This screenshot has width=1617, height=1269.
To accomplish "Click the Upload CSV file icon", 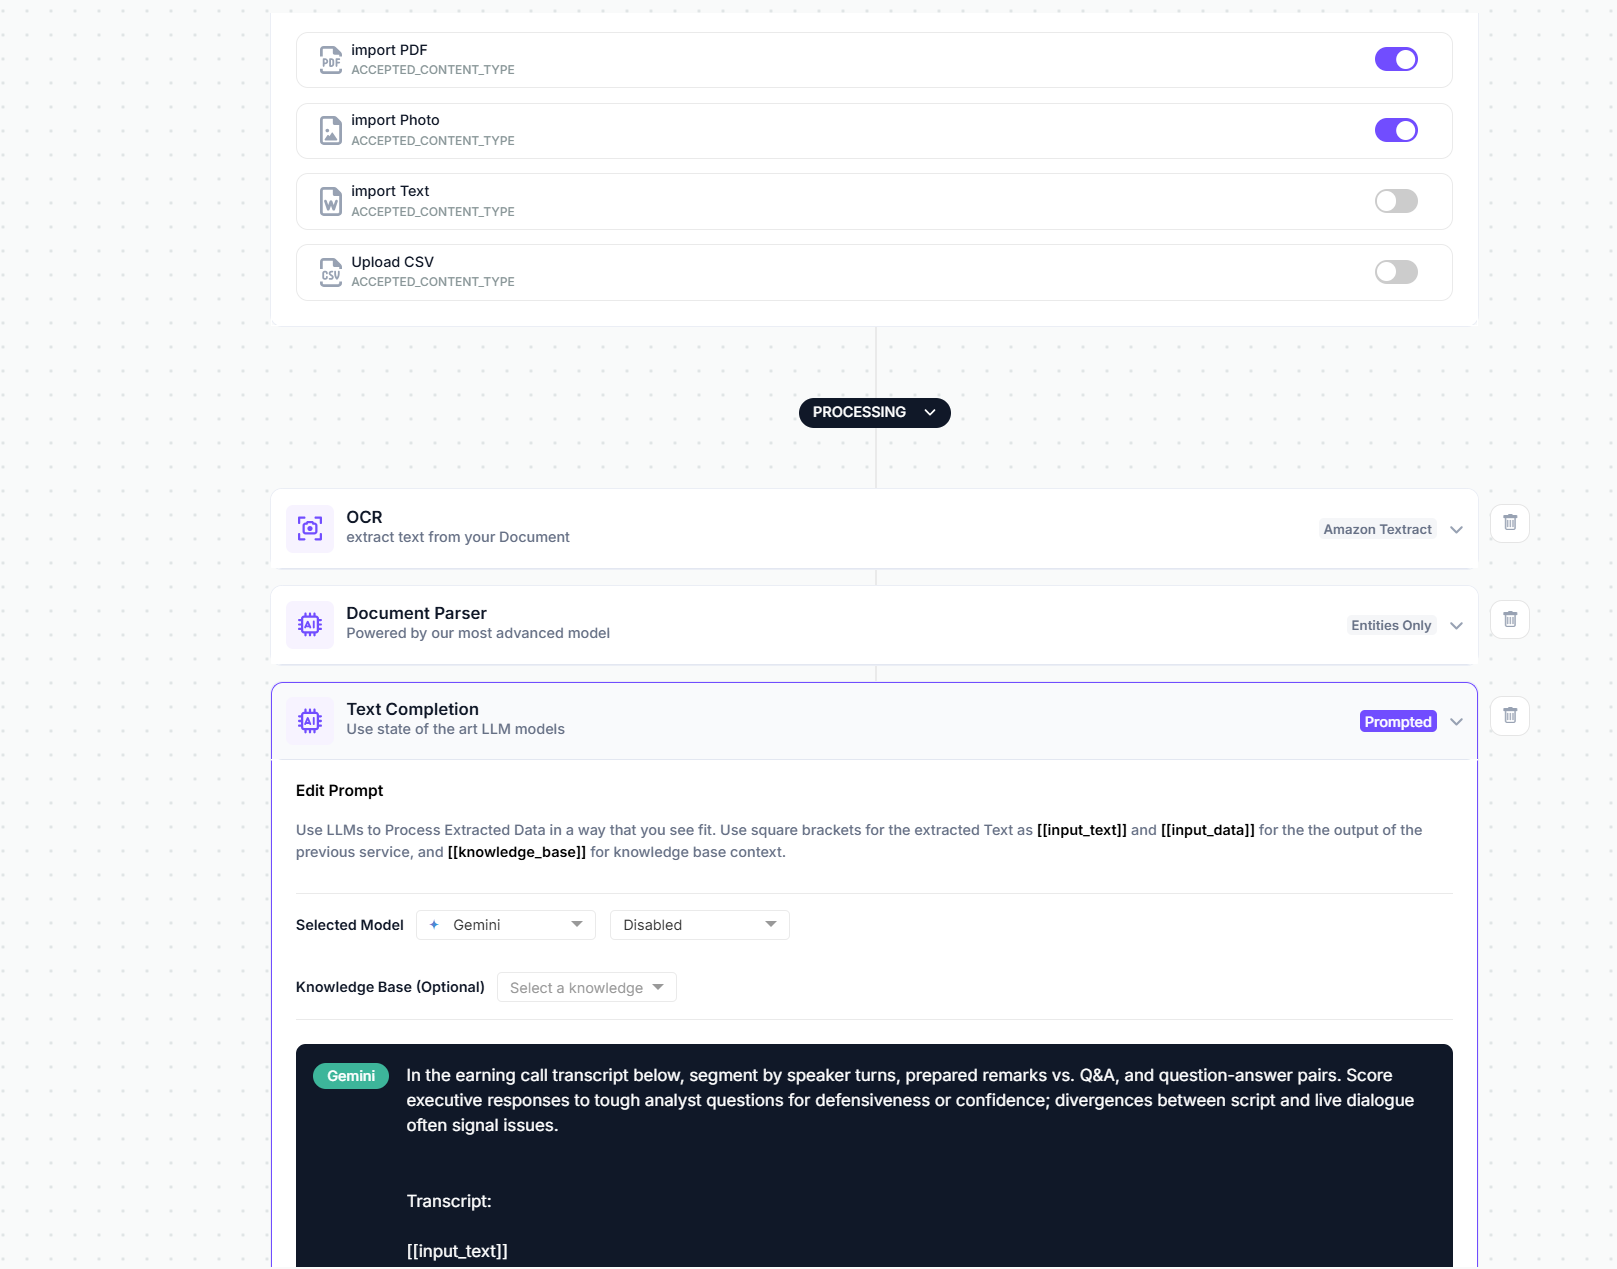I will coord(330,272).
